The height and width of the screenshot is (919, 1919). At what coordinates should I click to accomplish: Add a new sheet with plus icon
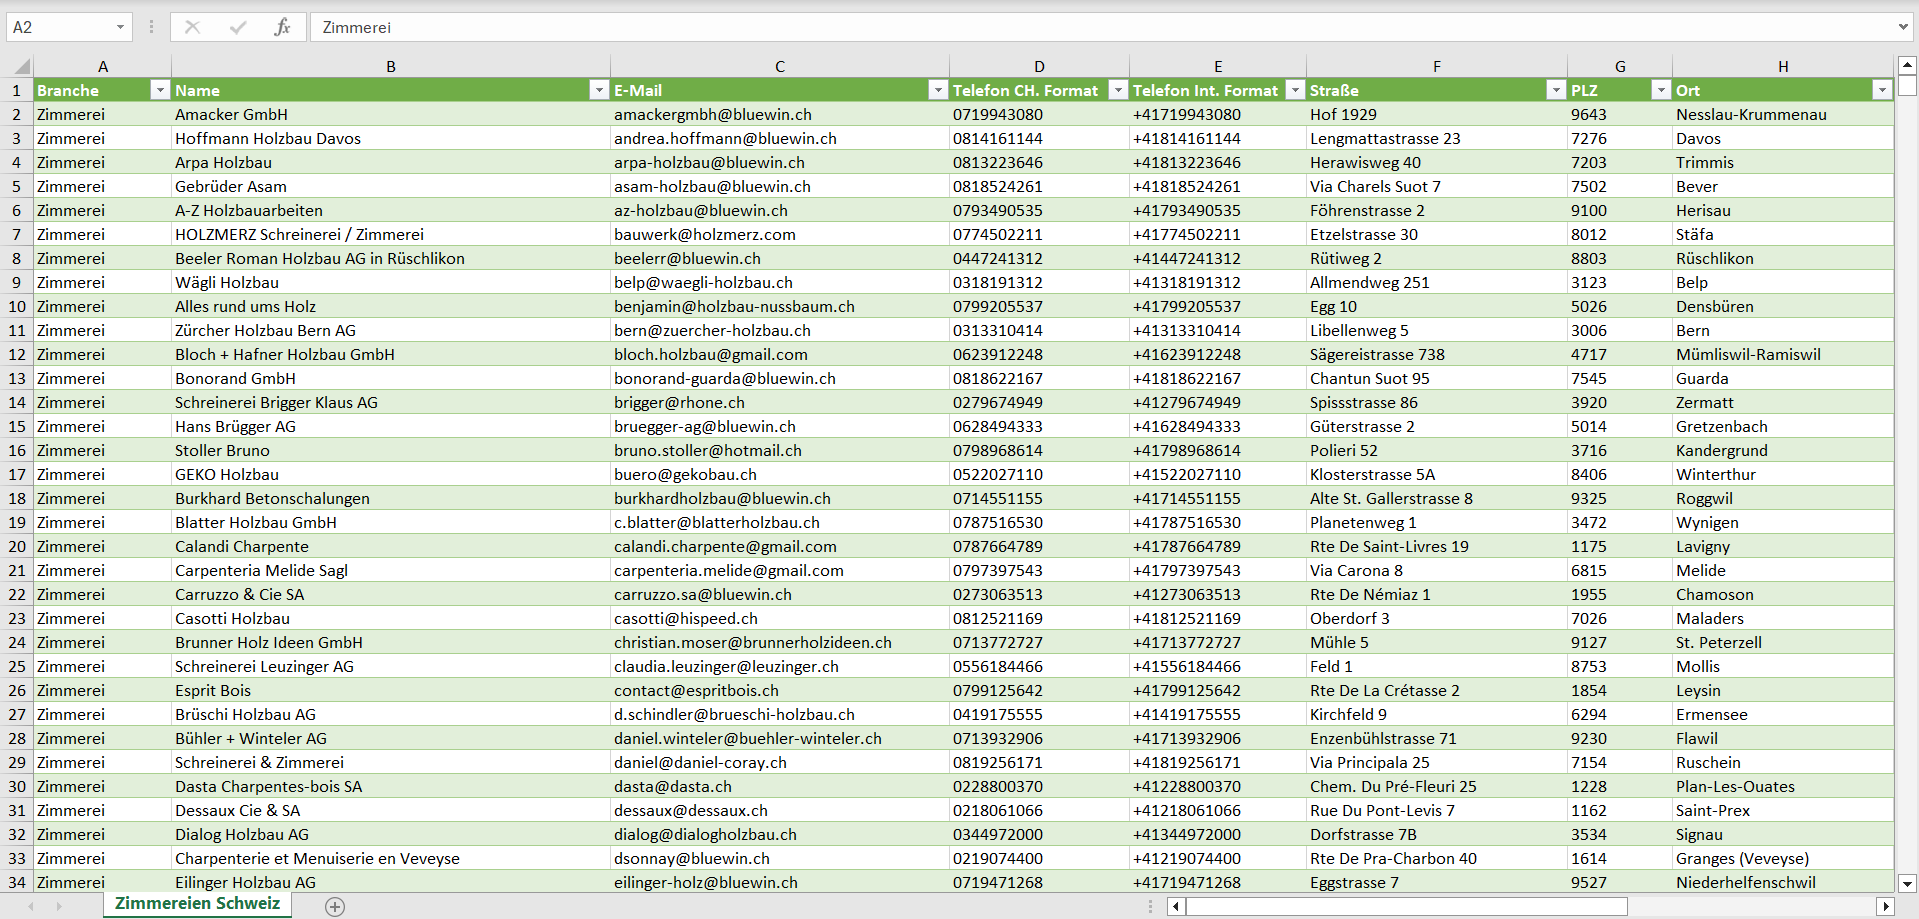click(x=335, y=906)
